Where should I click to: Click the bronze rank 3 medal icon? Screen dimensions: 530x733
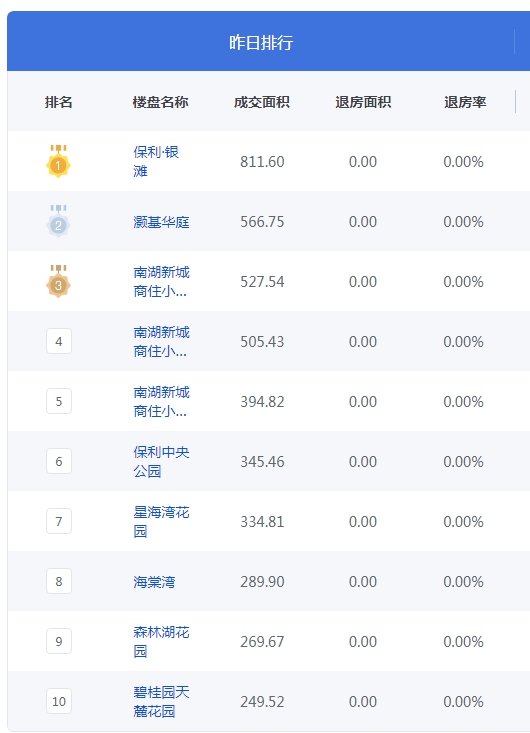(58, 281)
